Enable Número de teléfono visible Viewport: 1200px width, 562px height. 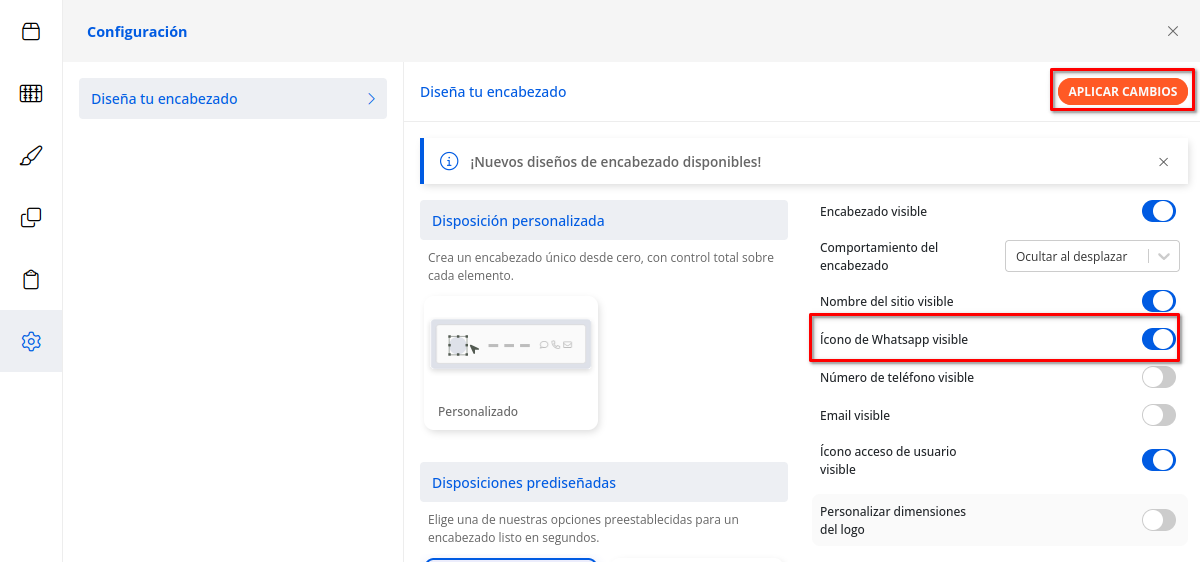click(1158, 378)
